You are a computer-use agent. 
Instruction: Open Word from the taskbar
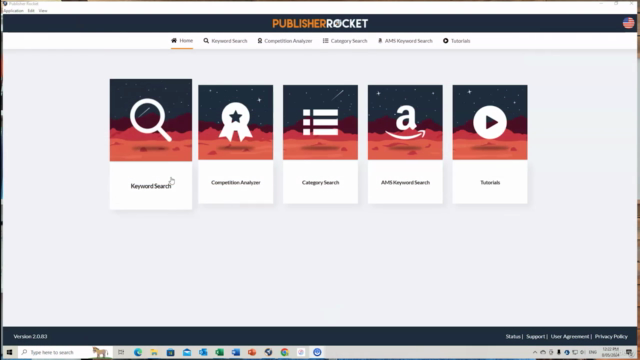(x=236, y=352)
